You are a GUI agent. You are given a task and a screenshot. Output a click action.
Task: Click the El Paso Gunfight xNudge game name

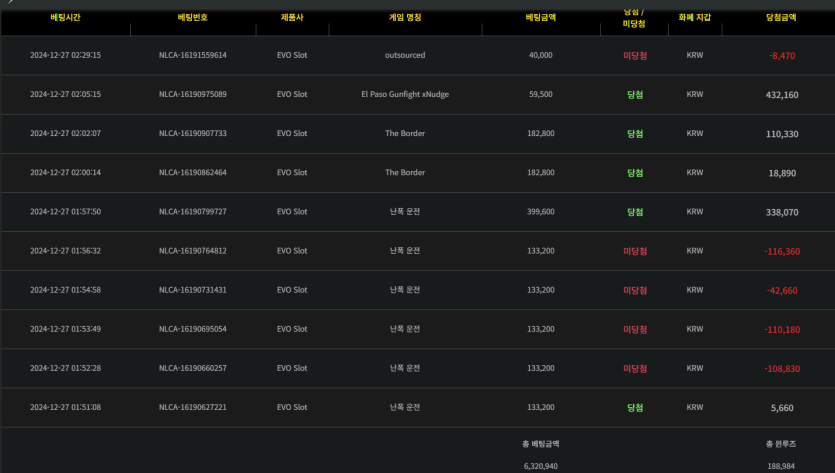(x=405, y=94)
